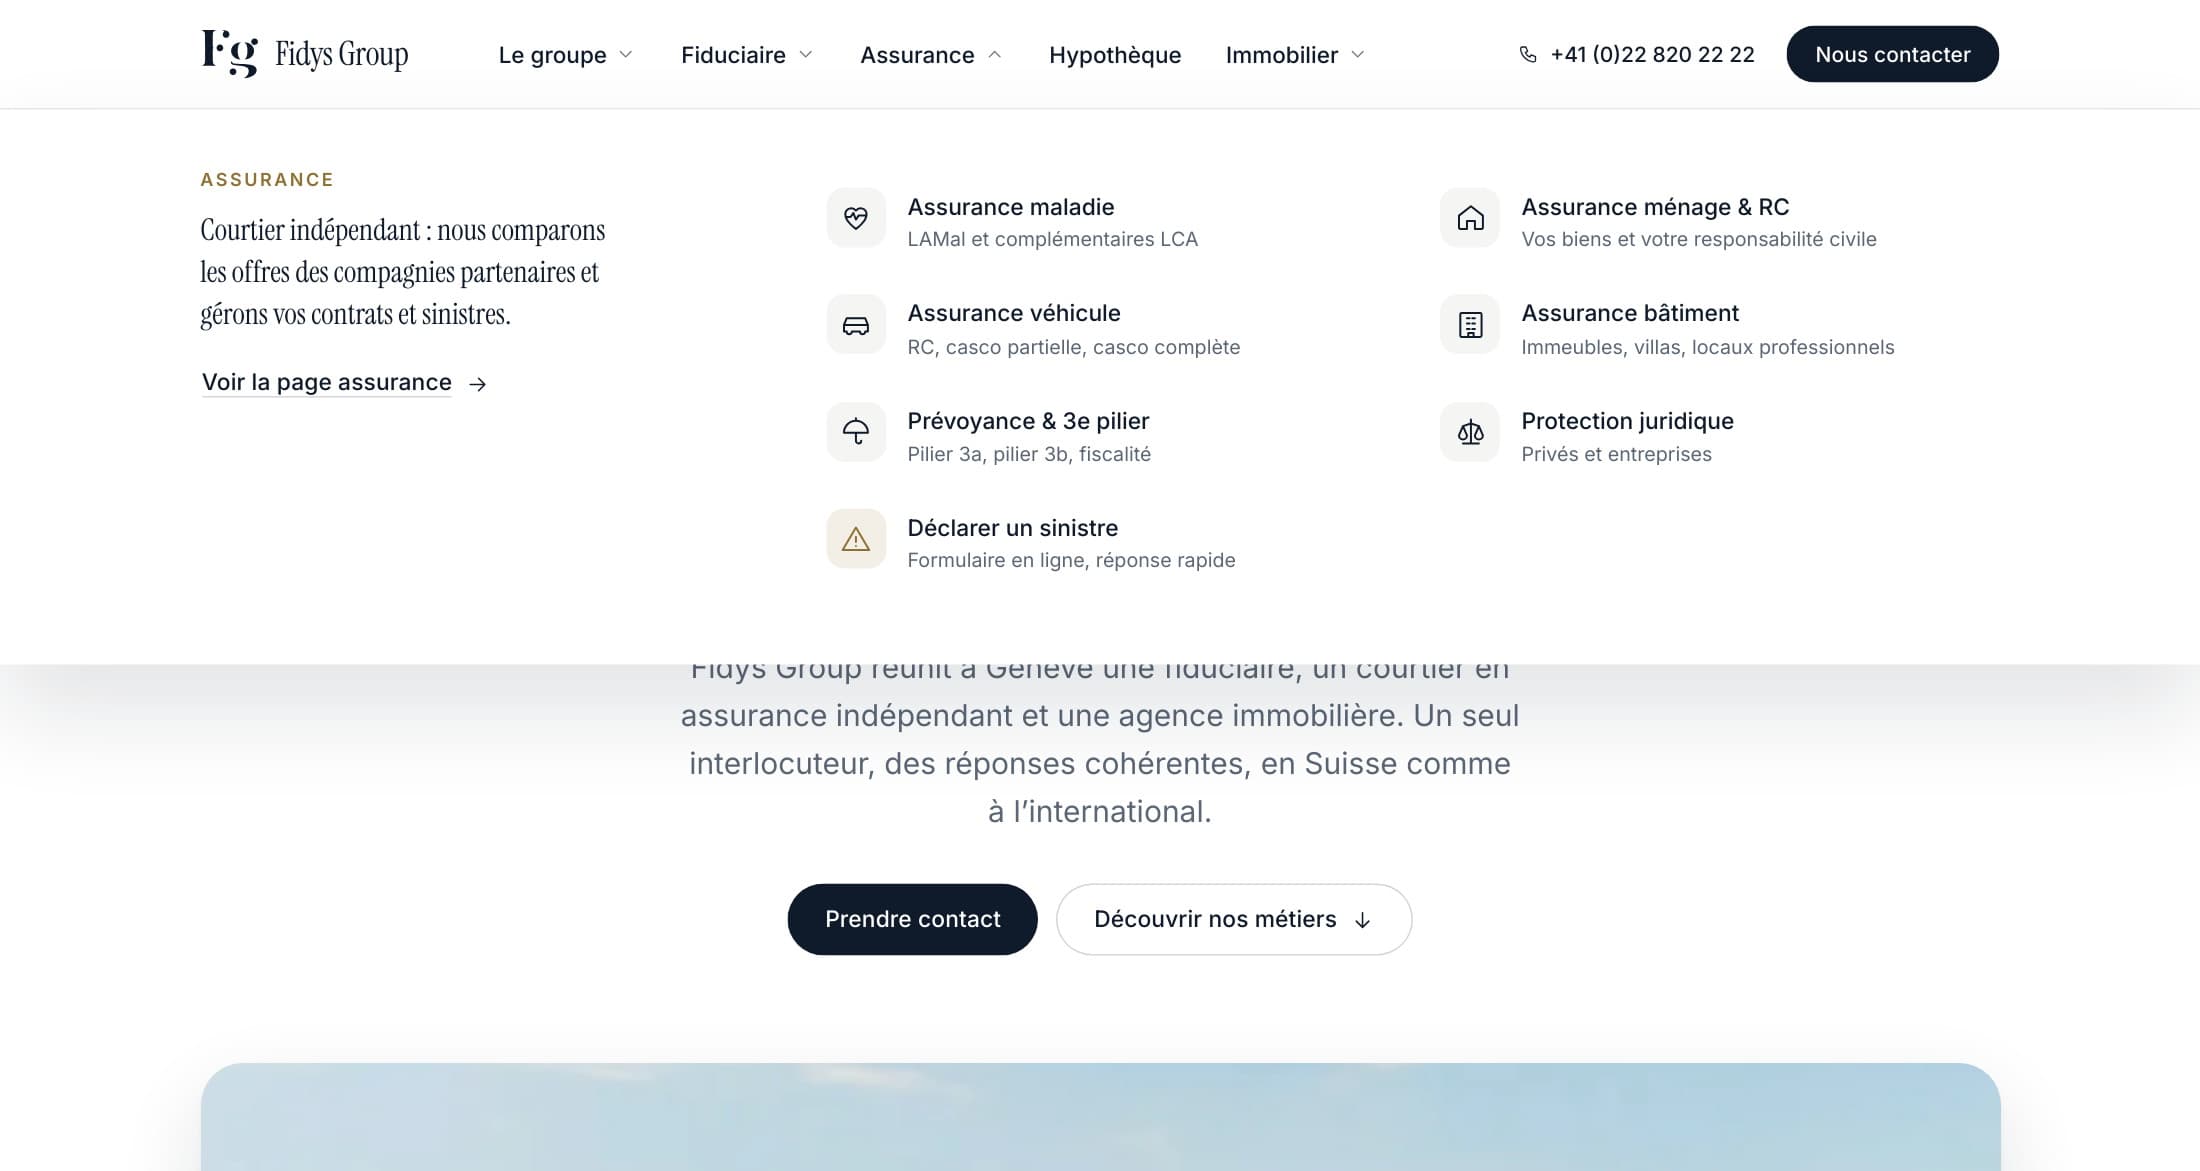Expand the Immobilier menu chevron
Image resolution: width=2200 pixels, height=1171 pixels.
[1358, 55]
